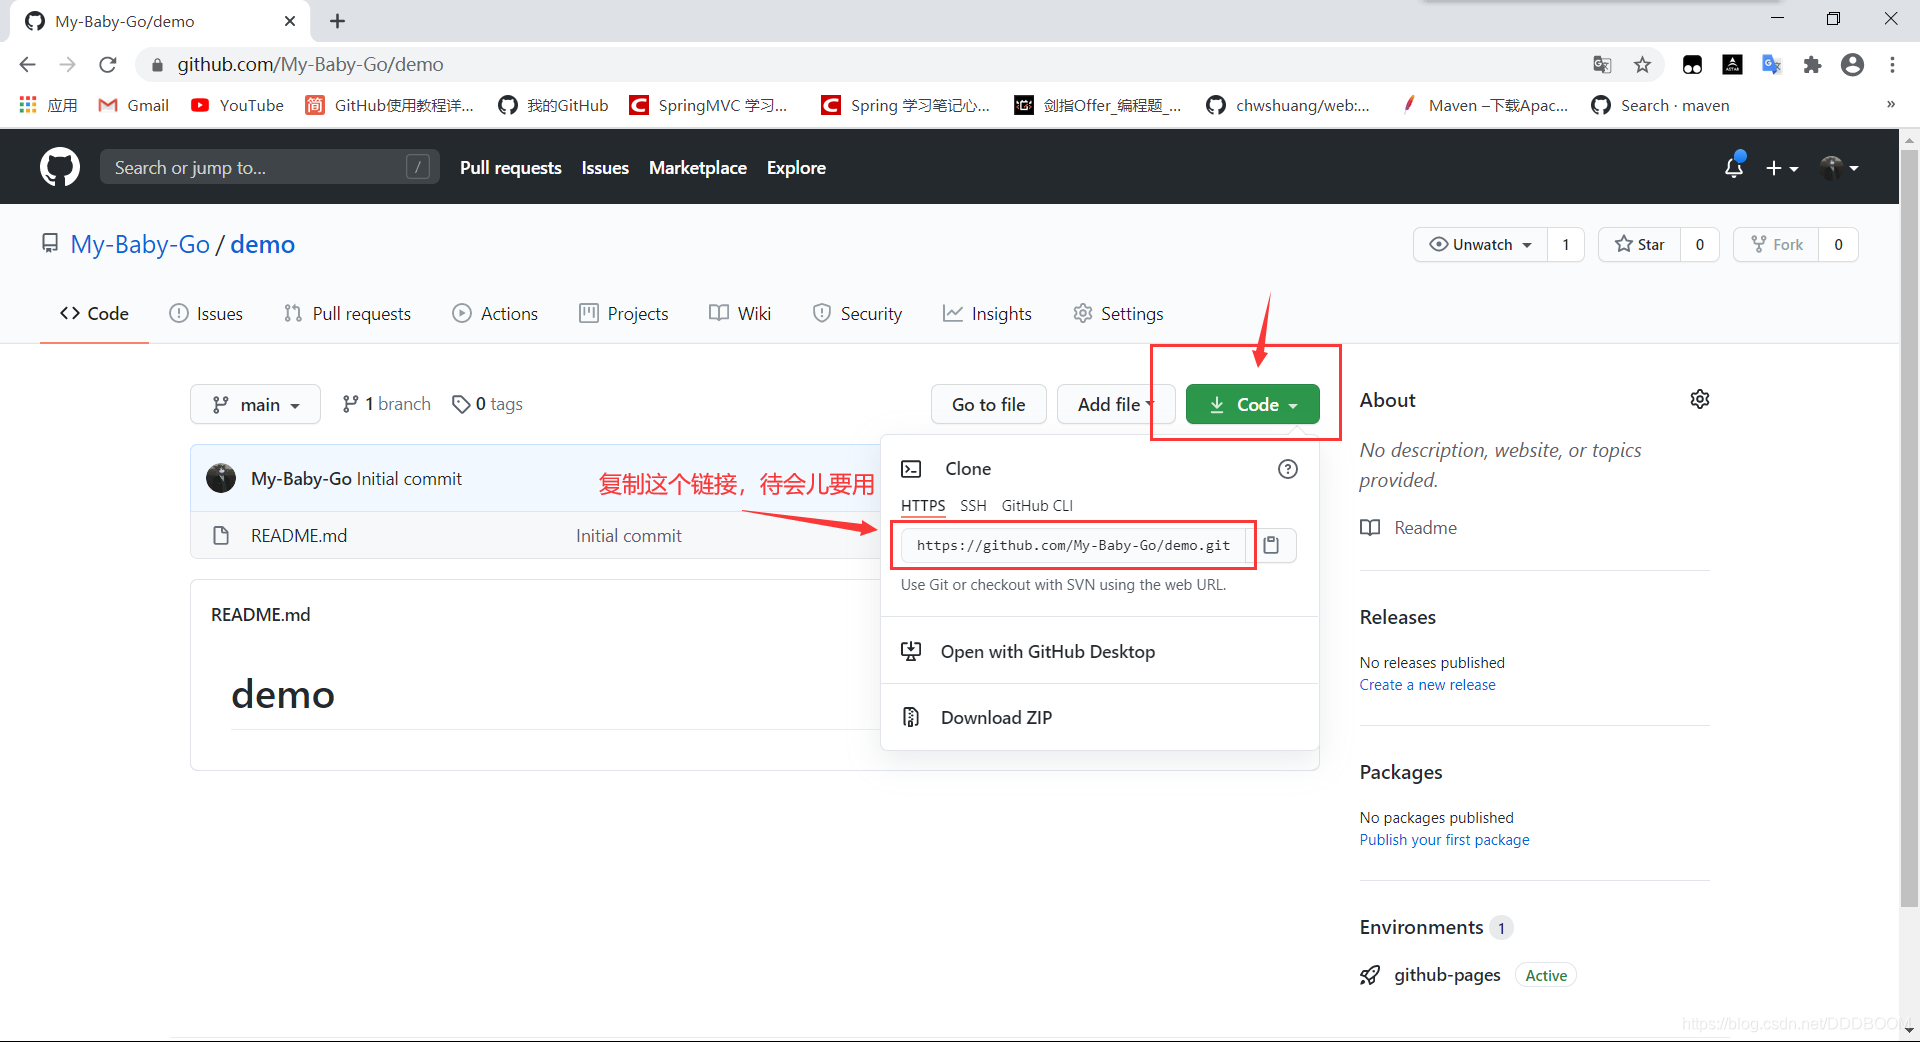Open the main branch dropdown
Image resolution: width=1920 pixels, height=1042 pixels.
(255, 404)
